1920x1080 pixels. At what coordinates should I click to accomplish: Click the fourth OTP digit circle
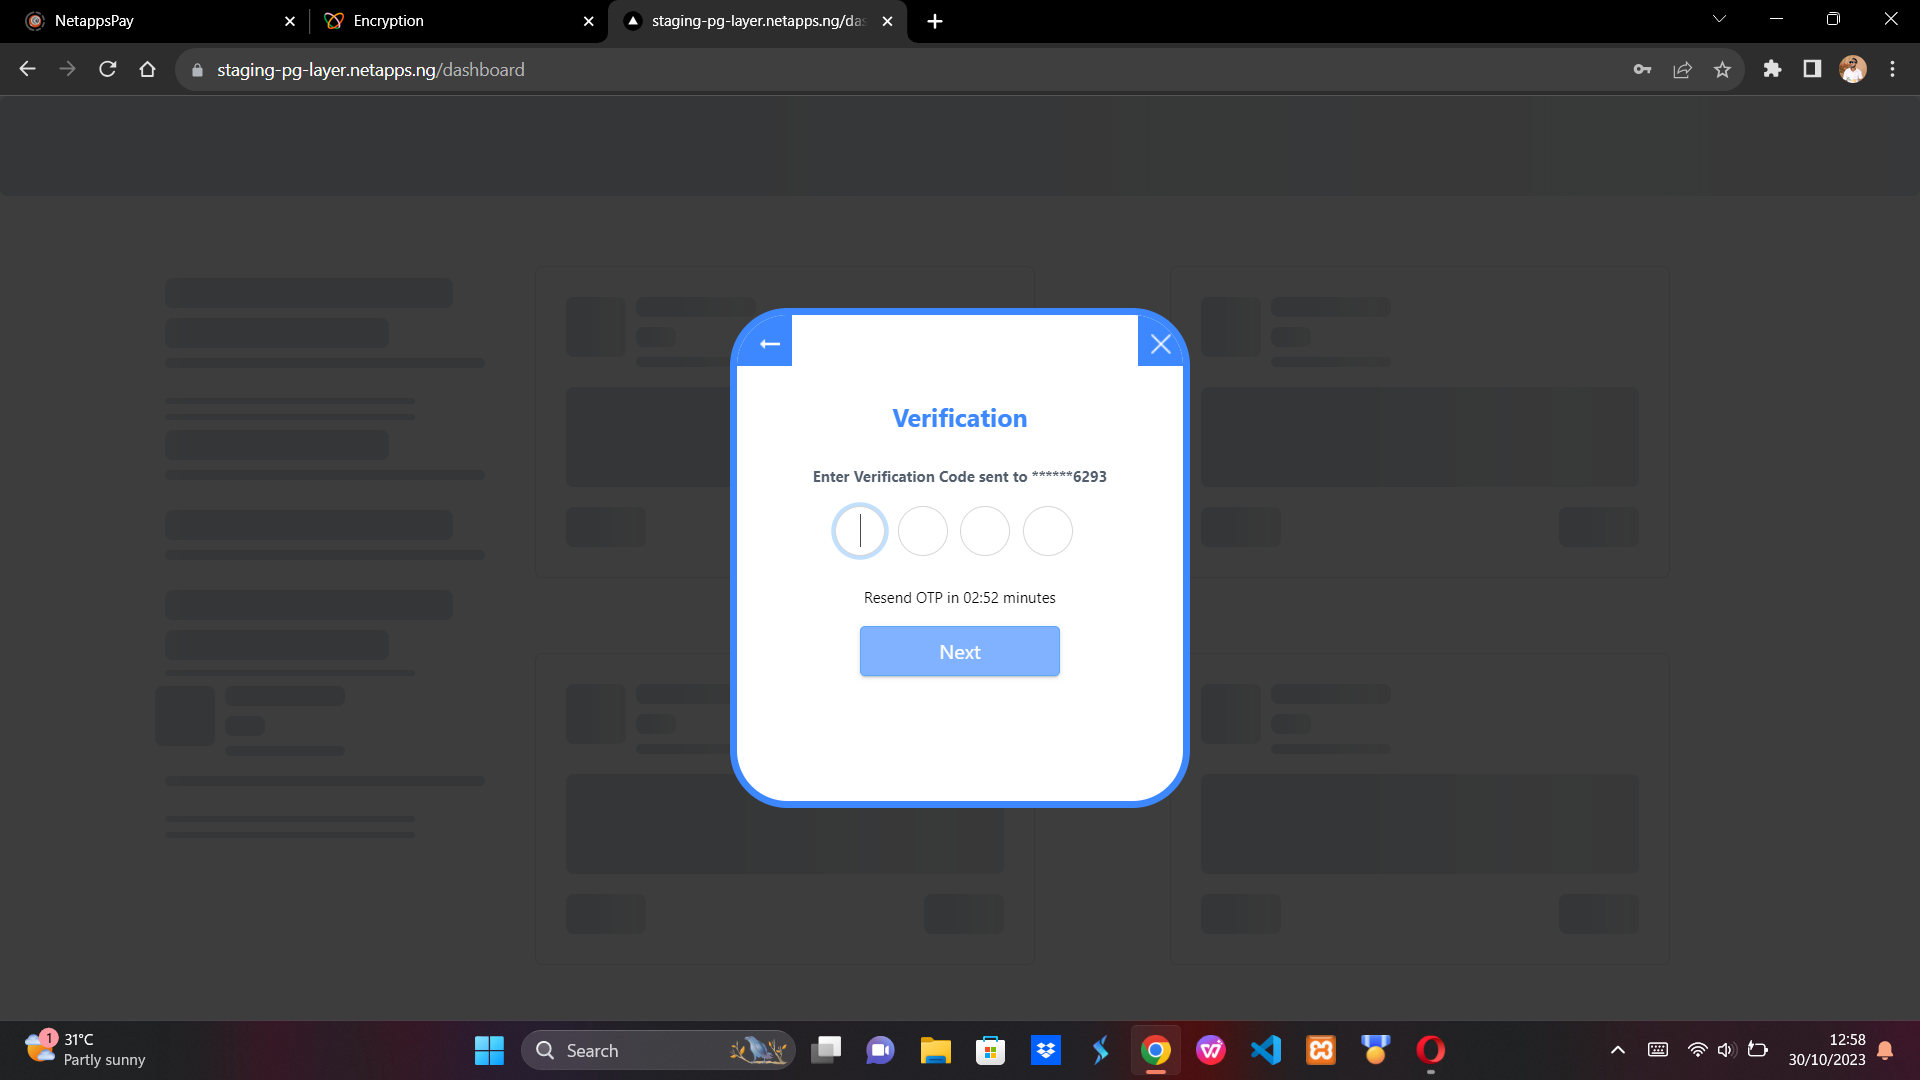coord(1047,531)
